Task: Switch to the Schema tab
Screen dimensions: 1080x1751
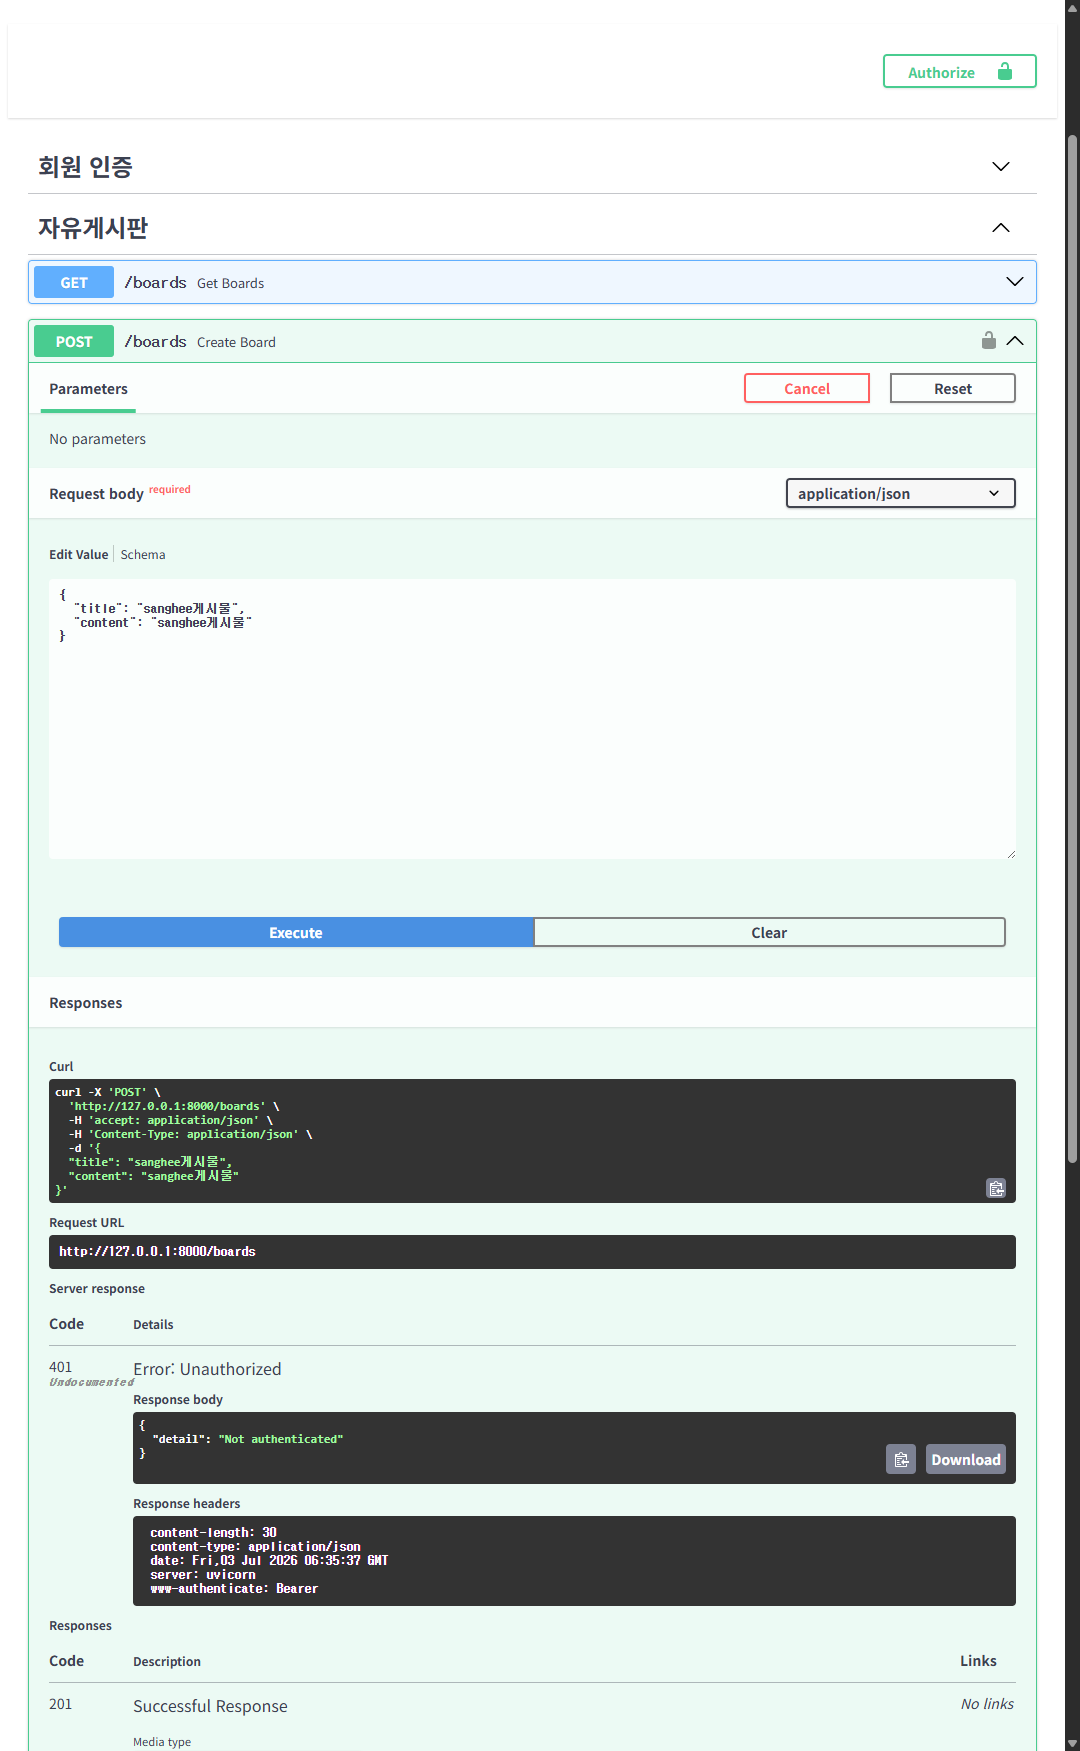Action: coord(143,554)
